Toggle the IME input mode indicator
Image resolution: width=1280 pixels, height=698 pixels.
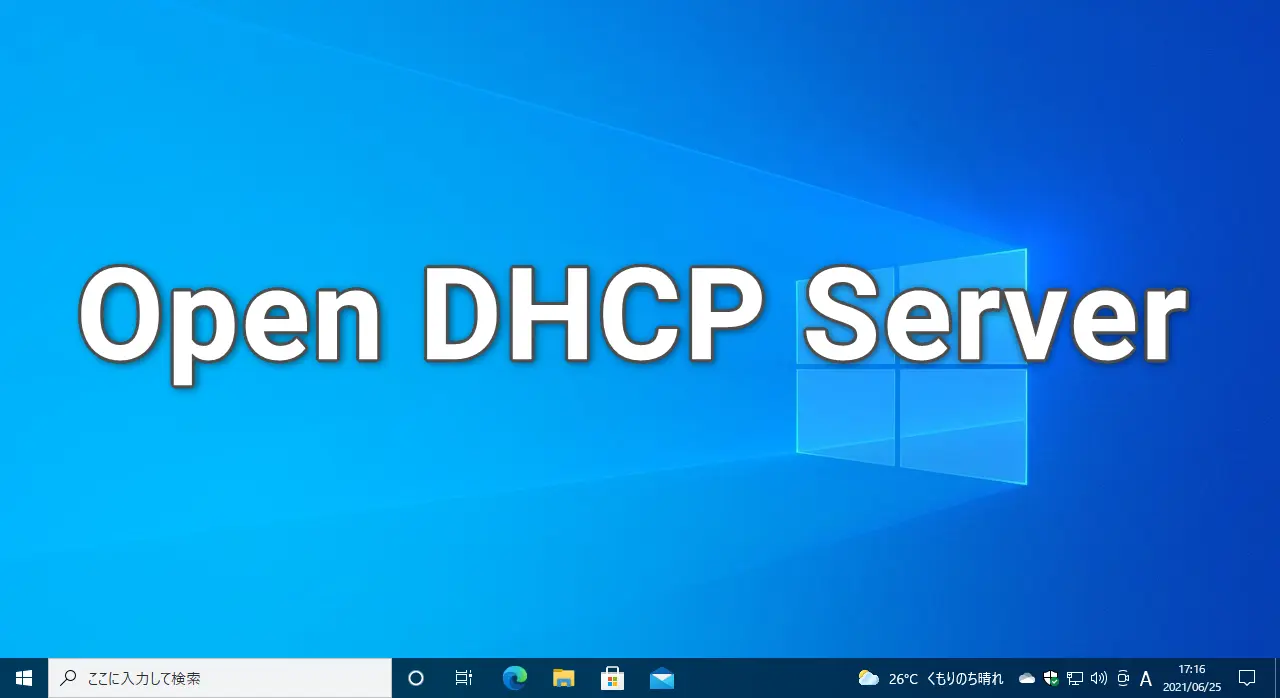(1146, 678)
